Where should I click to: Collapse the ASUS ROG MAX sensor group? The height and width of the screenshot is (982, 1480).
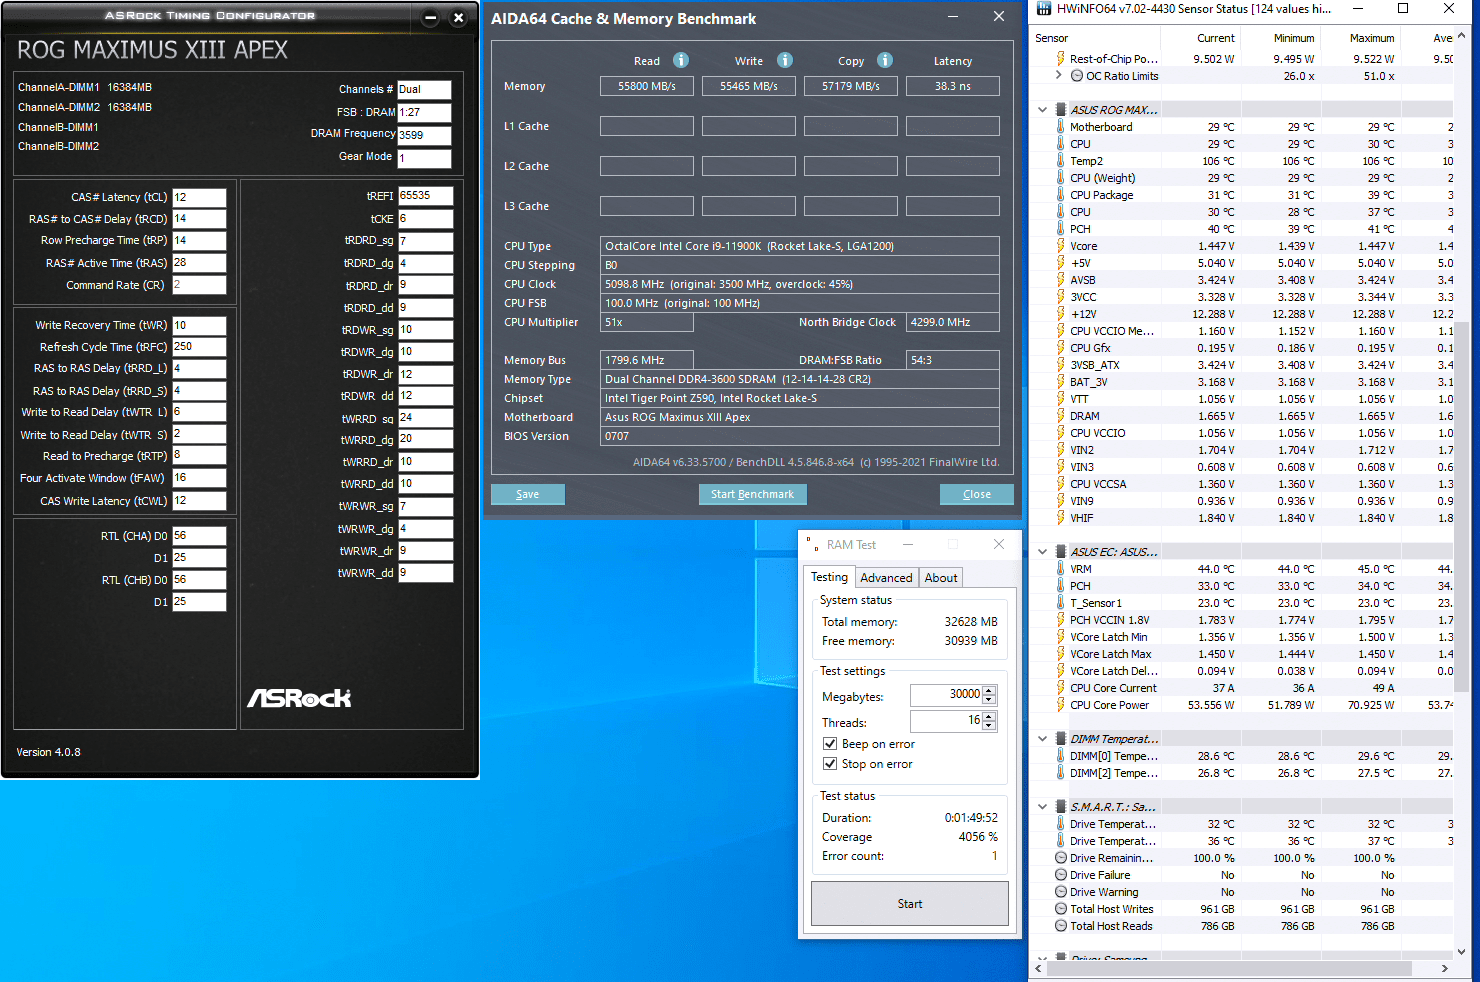point(1043,110)
